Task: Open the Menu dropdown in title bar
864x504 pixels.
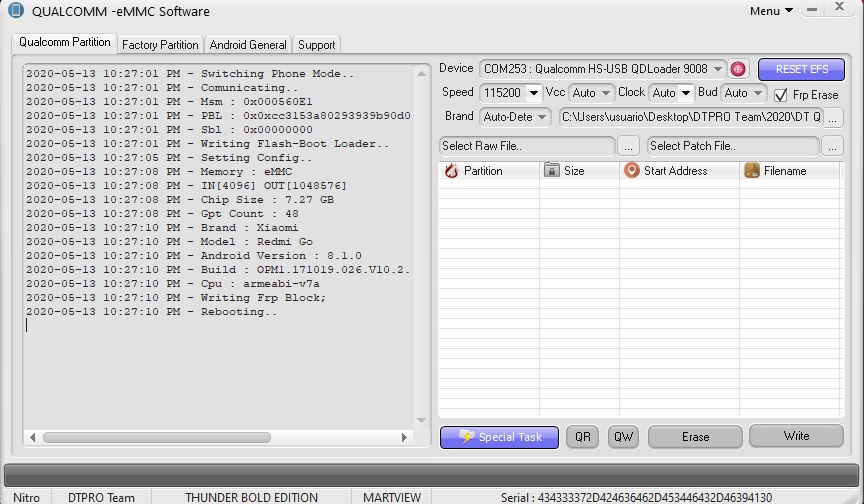Action: pos(771,10)
